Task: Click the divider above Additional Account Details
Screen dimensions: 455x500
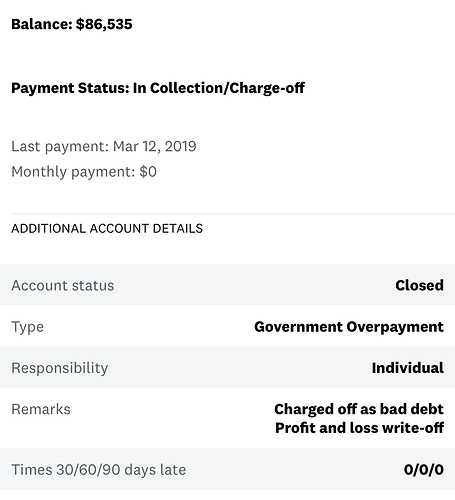Action: (233, 213)
